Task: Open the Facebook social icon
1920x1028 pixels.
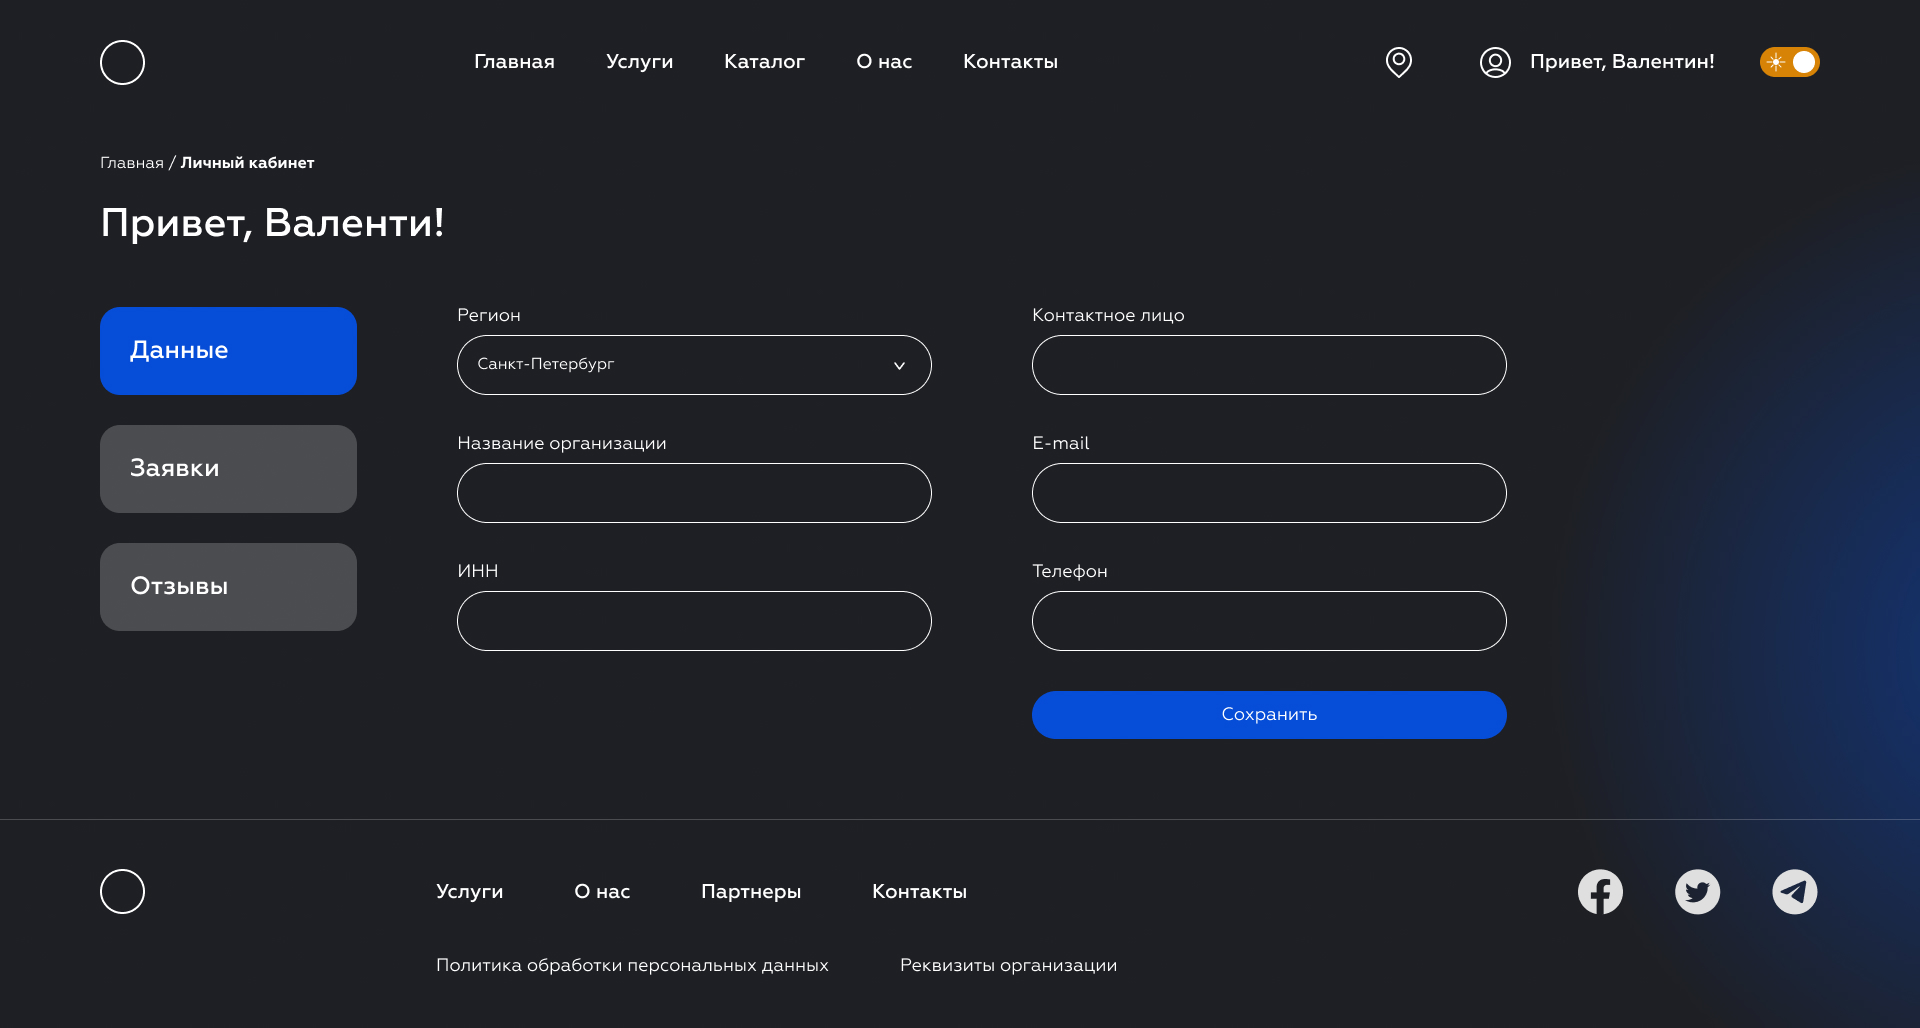Action: (1600, 892)
